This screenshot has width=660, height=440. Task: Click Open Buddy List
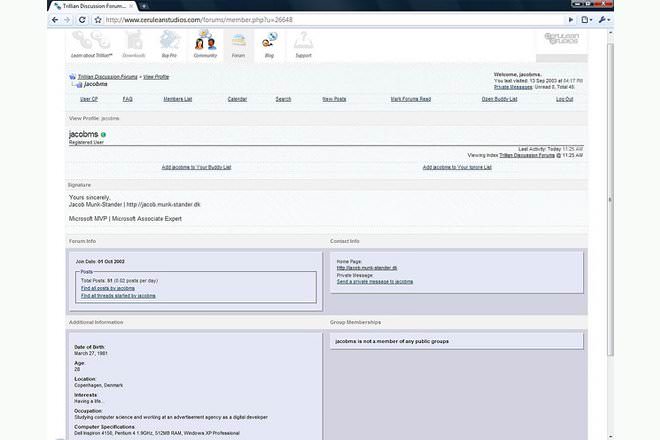[499, 99]
